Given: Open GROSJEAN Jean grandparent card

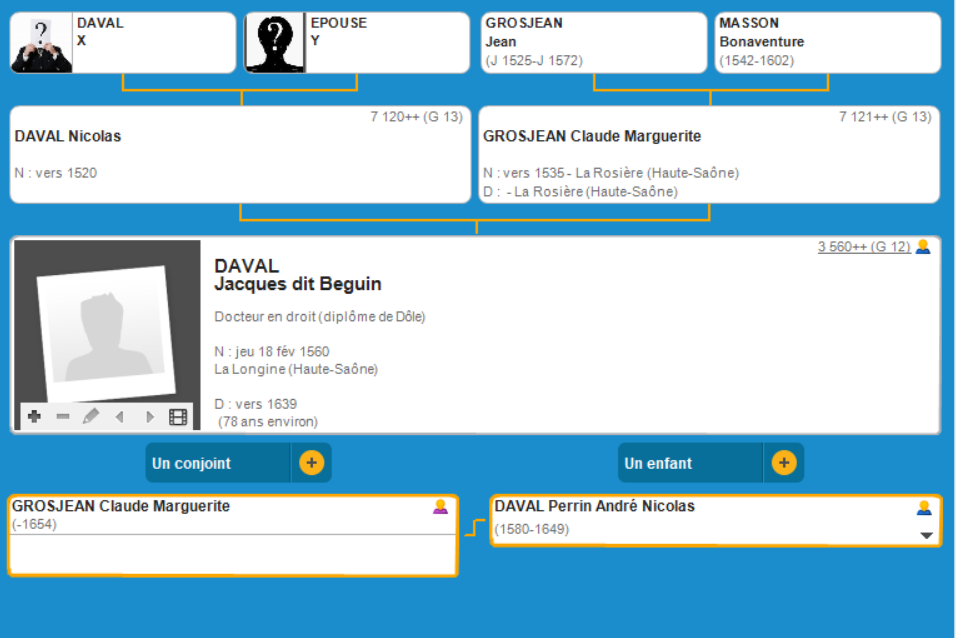Looking at the screenshot, I should (592, 42).
